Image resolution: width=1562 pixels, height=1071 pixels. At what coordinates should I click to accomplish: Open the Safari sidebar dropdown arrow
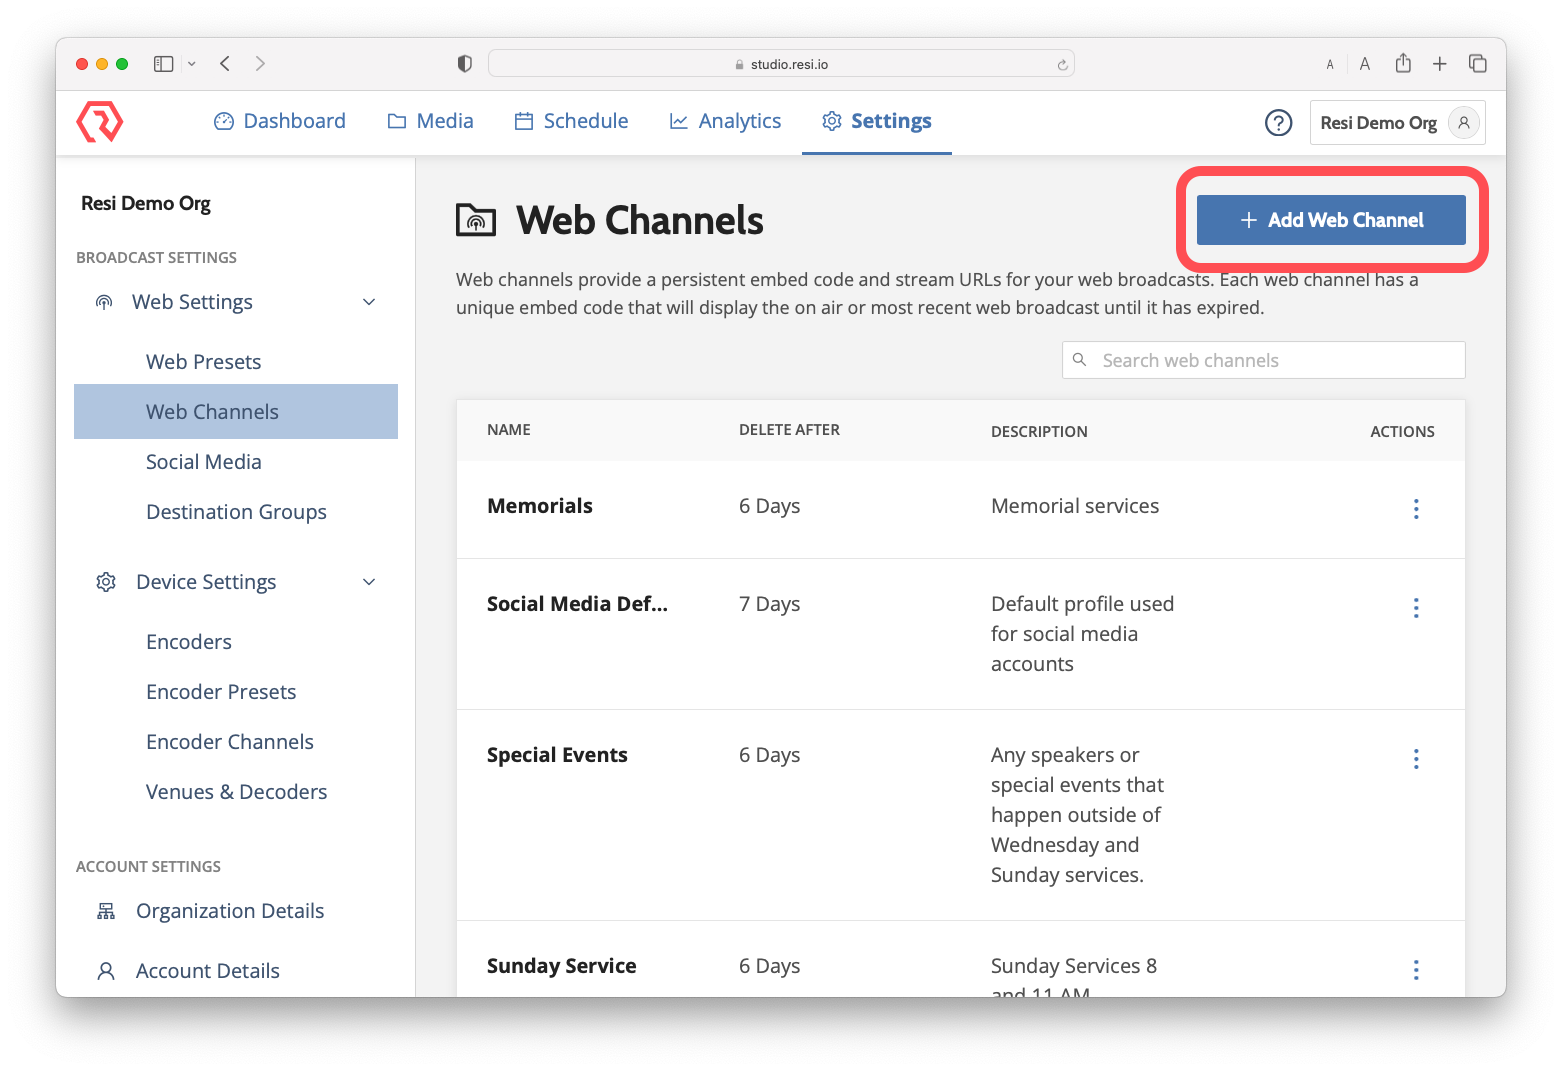pyautogui.click(x=192, y=64)
